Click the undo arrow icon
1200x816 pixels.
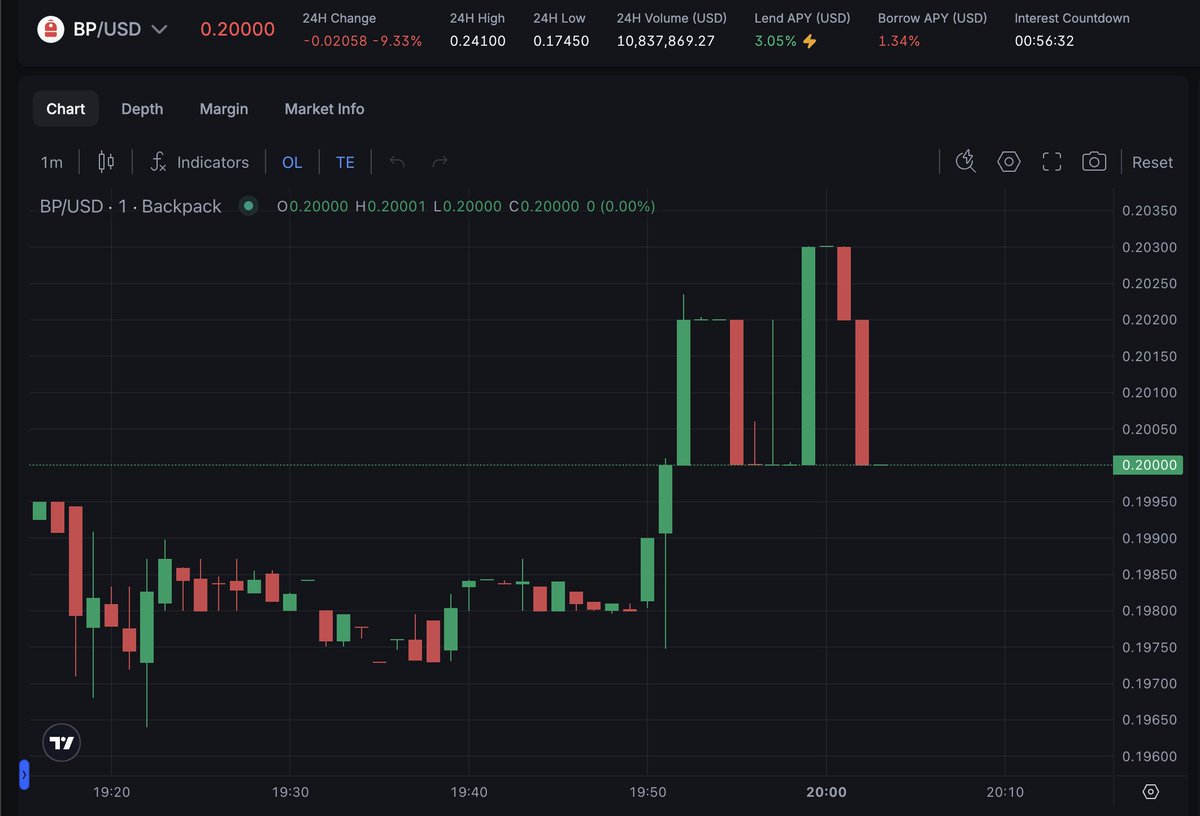(397, 162)
